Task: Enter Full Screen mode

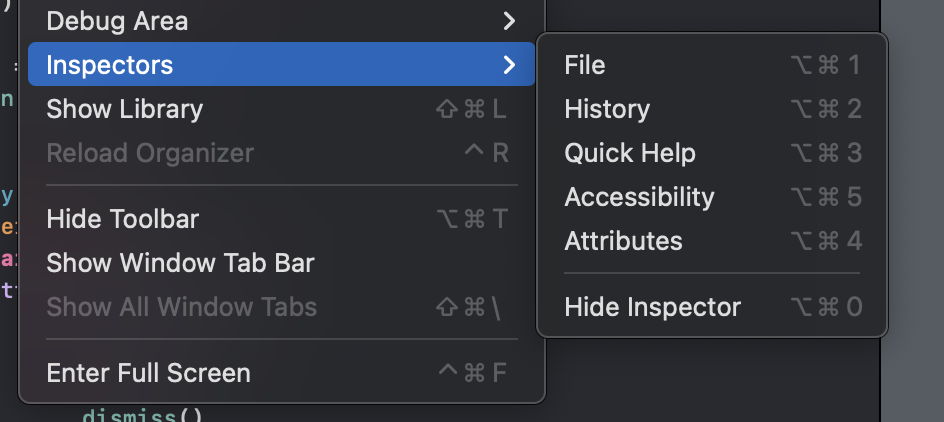Action: pos(148,373)
